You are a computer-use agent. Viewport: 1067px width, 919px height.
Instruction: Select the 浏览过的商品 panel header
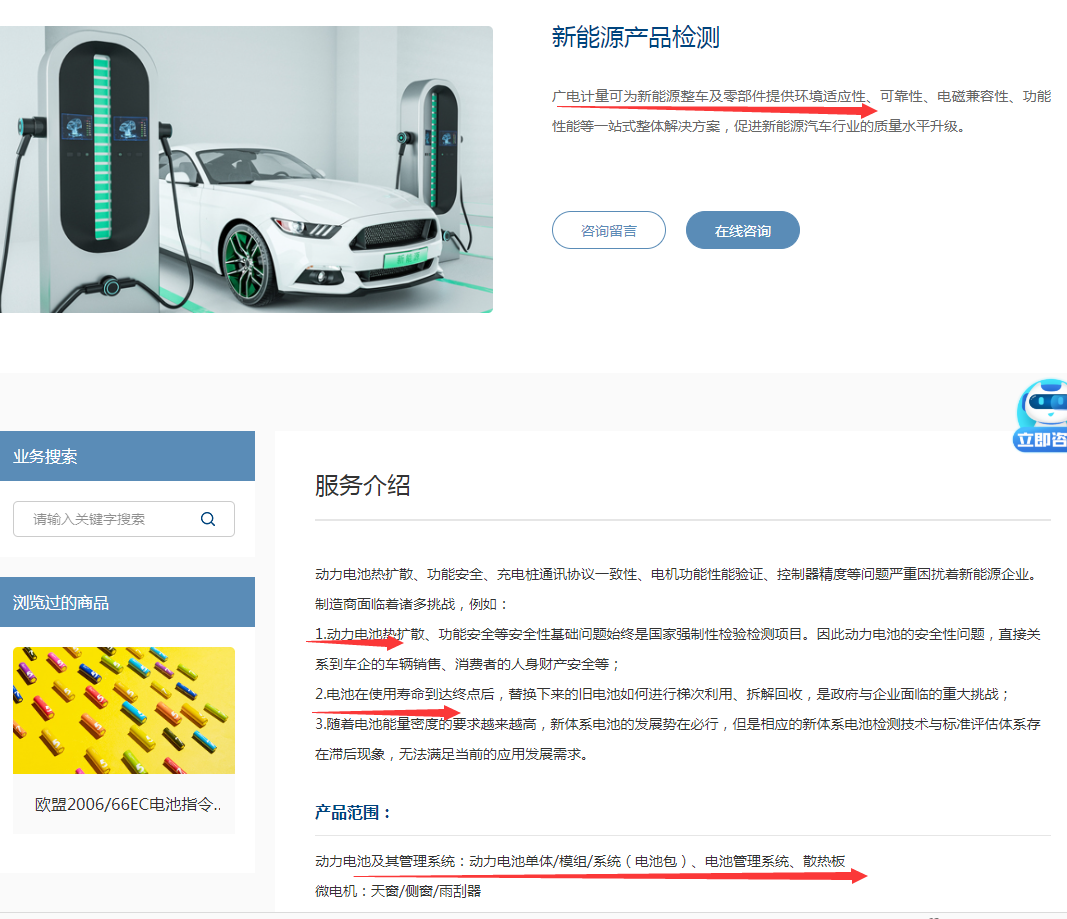tap(127, 602)
